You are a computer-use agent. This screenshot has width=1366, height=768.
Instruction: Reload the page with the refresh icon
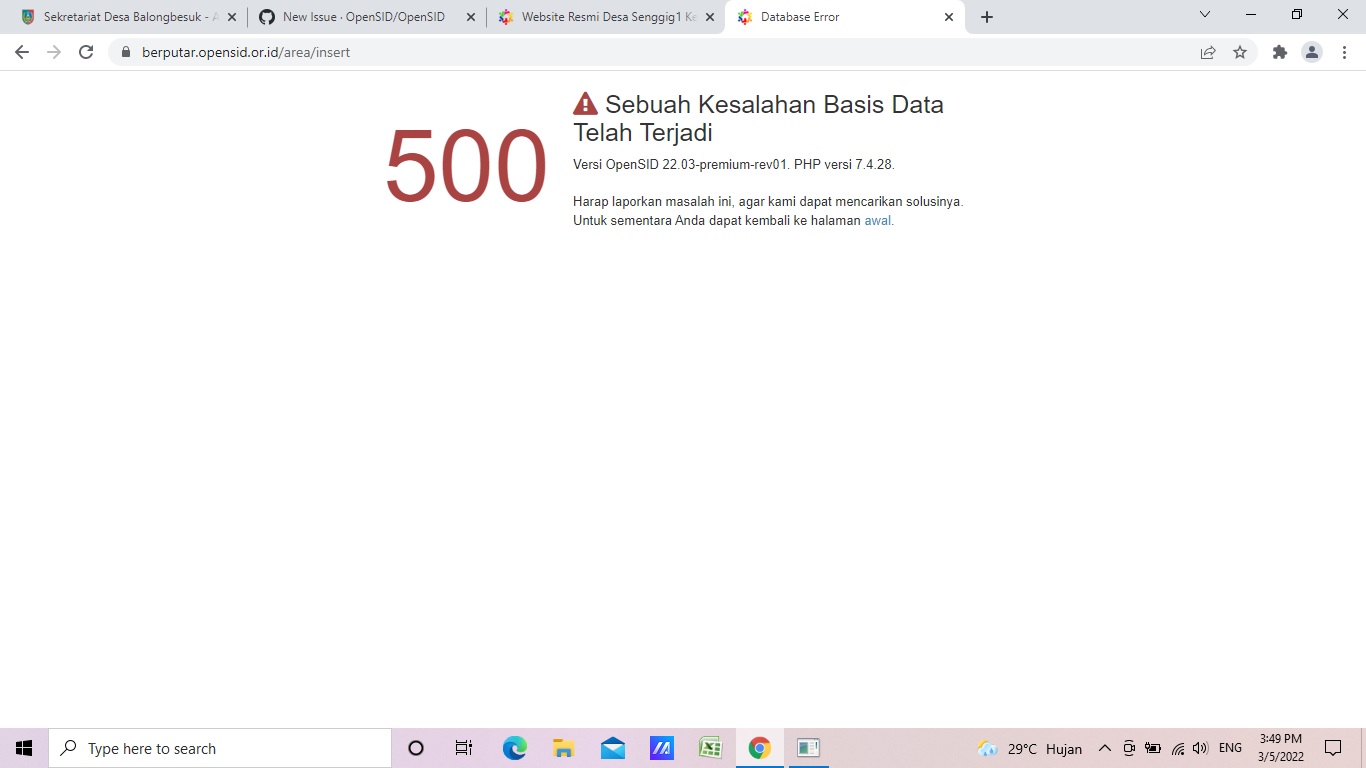click(x=86, y=52)
